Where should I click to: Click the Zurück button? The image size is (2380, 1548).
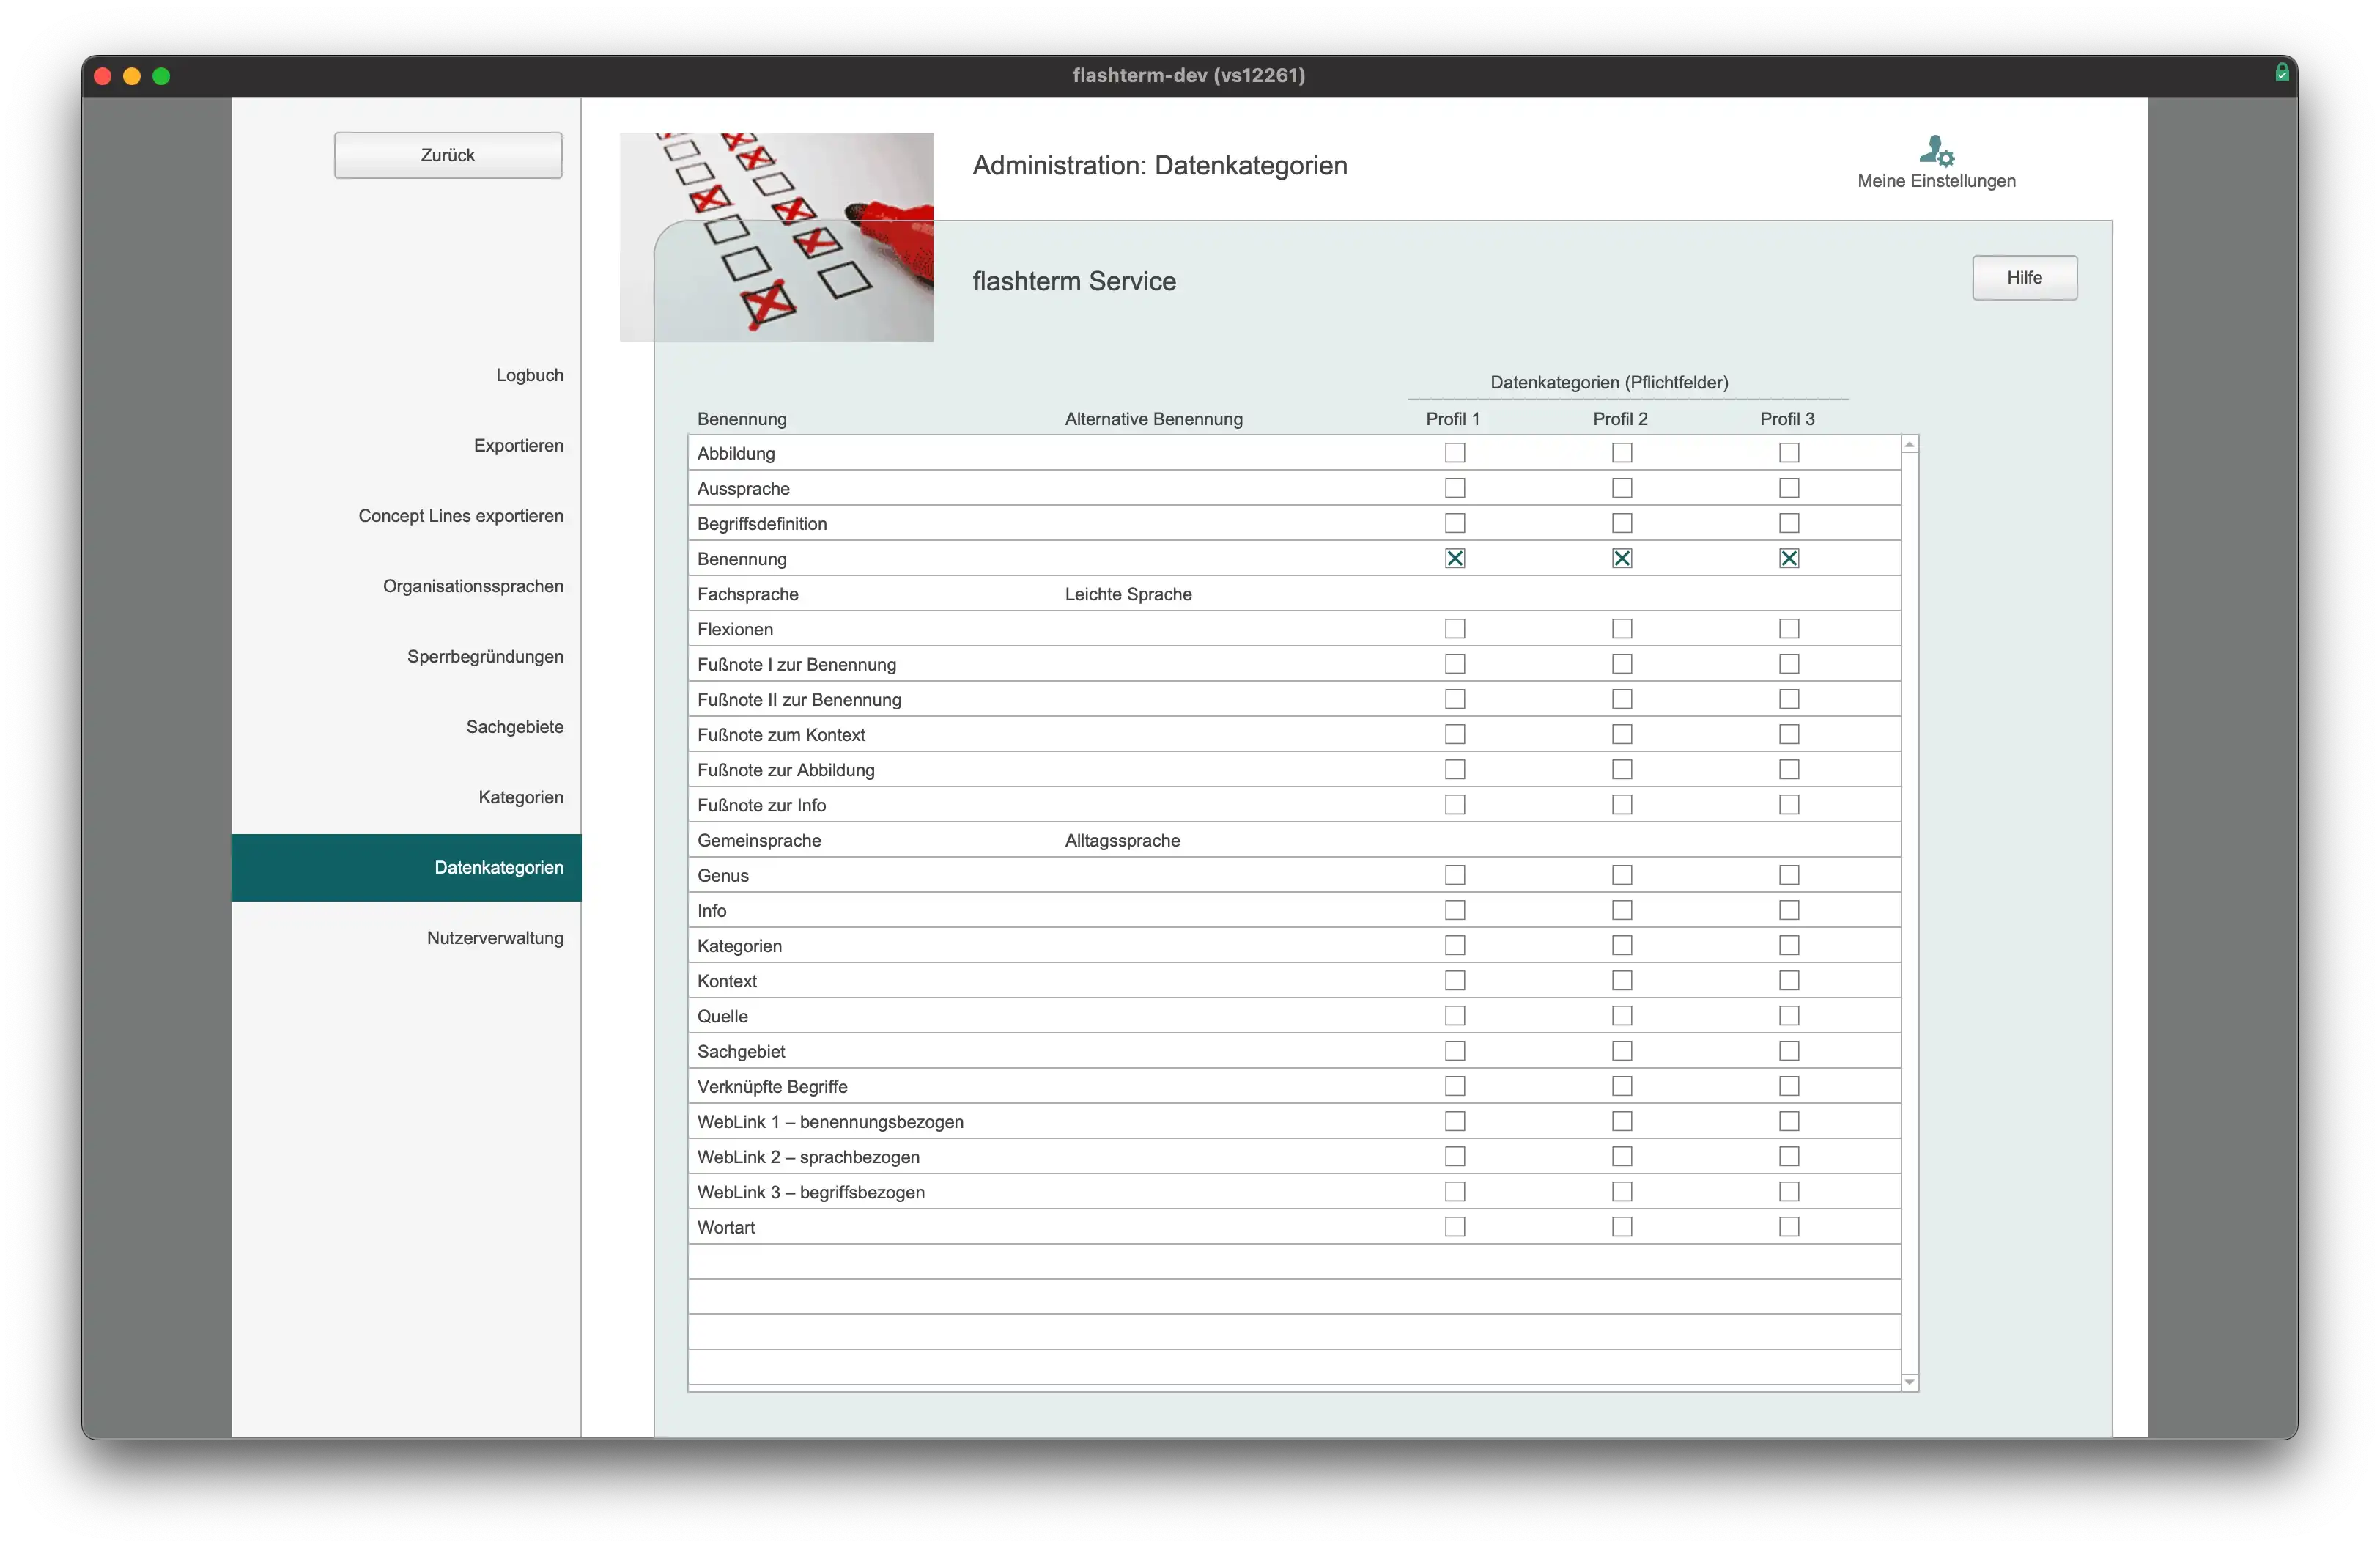pyautogui.click(x=447, y=155)
